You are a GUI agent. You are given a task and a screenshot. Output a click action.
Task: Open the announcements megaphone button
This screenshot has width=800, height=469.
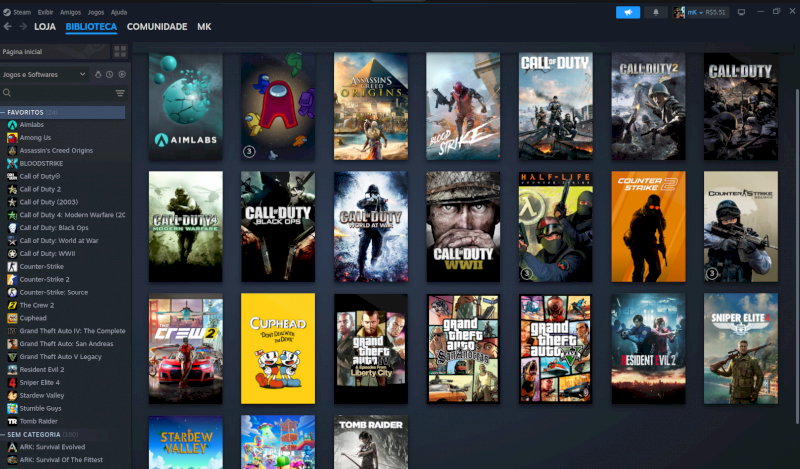click(628, 12)
